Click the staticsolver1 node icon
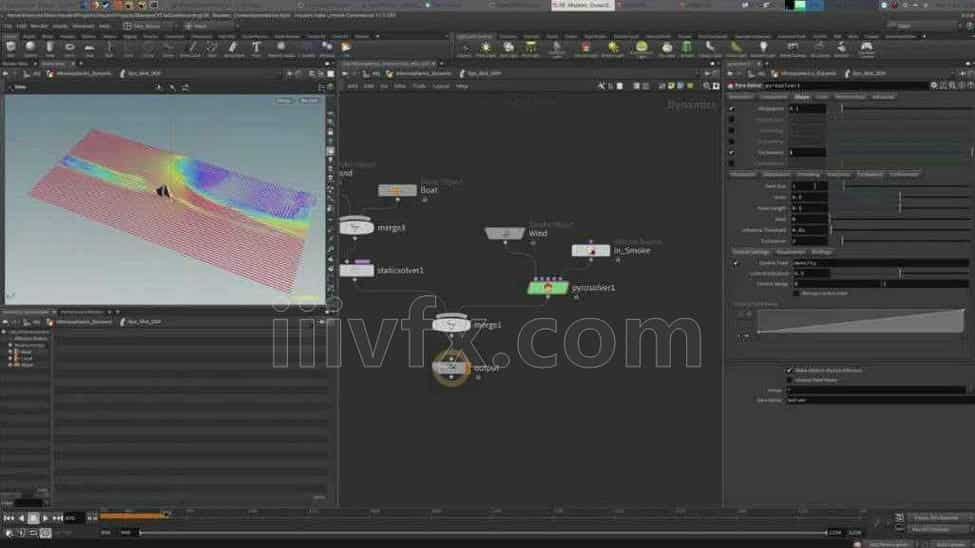 [356, 270]
